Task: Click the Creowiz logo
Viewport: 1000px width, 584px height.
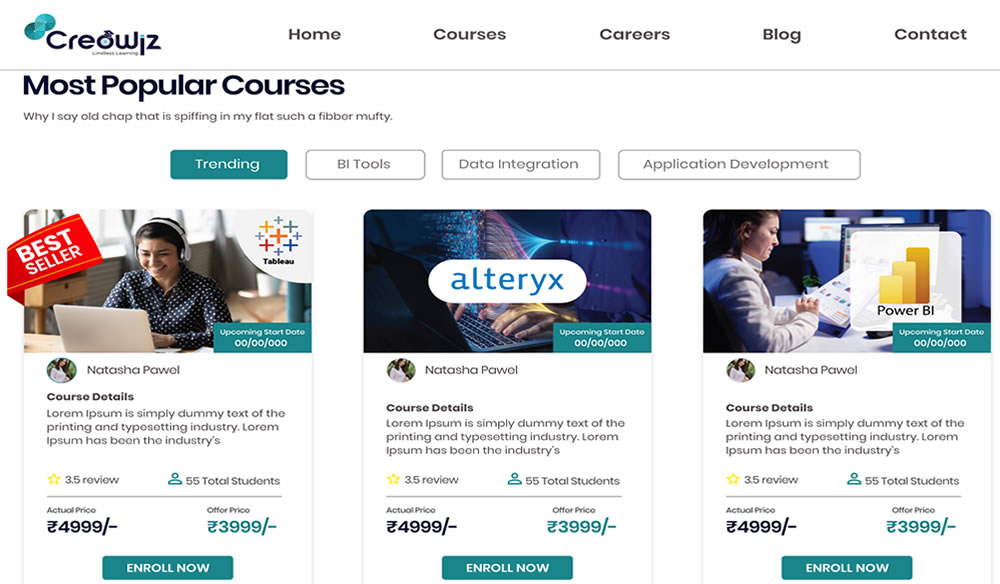Action: 92,35
